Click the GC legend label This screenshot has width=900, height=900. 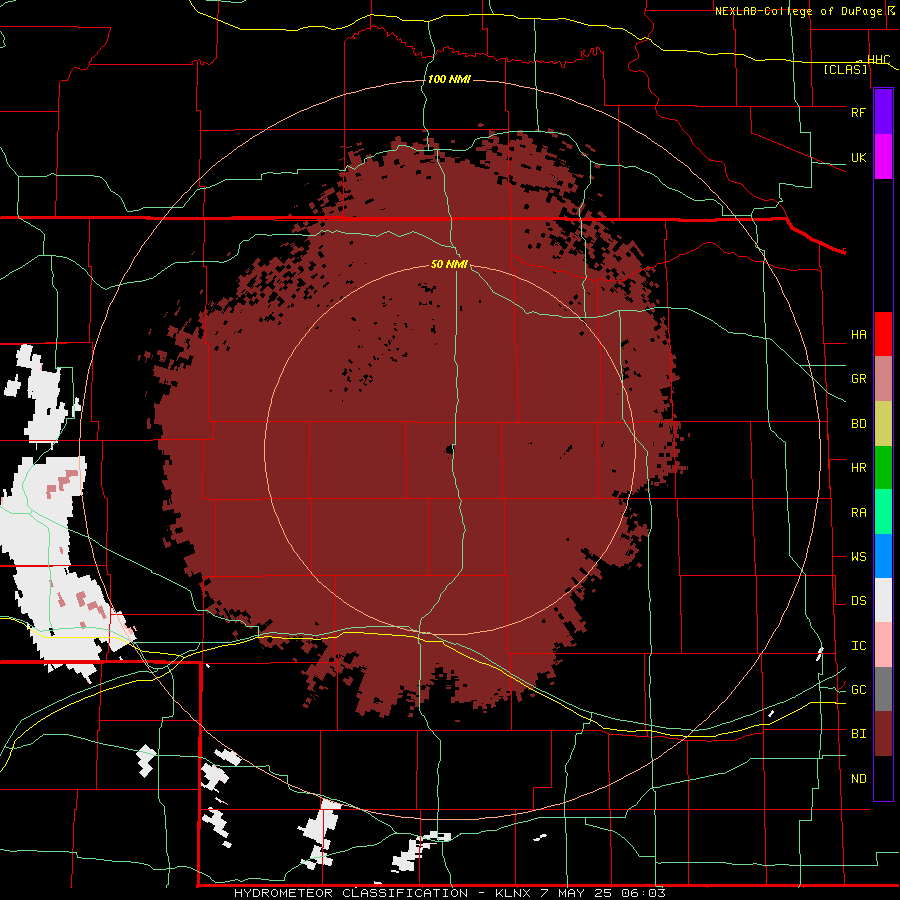coord(859,690)
